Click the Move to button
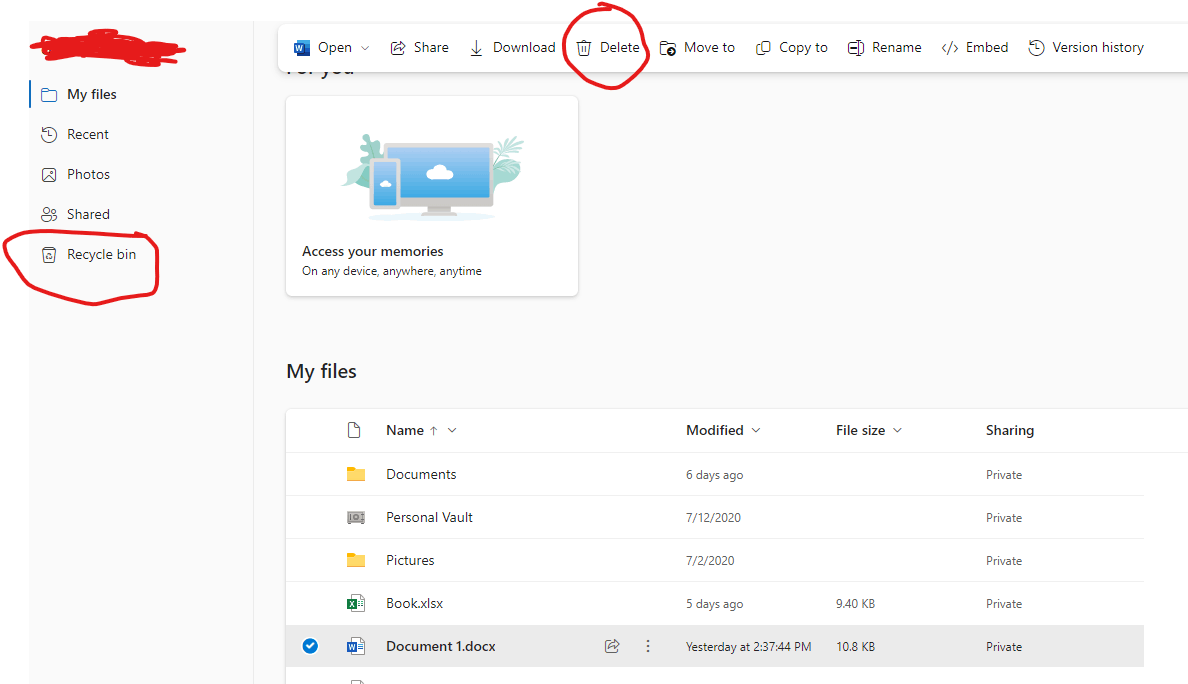The image size is (1188, 684). click(697, 48)
